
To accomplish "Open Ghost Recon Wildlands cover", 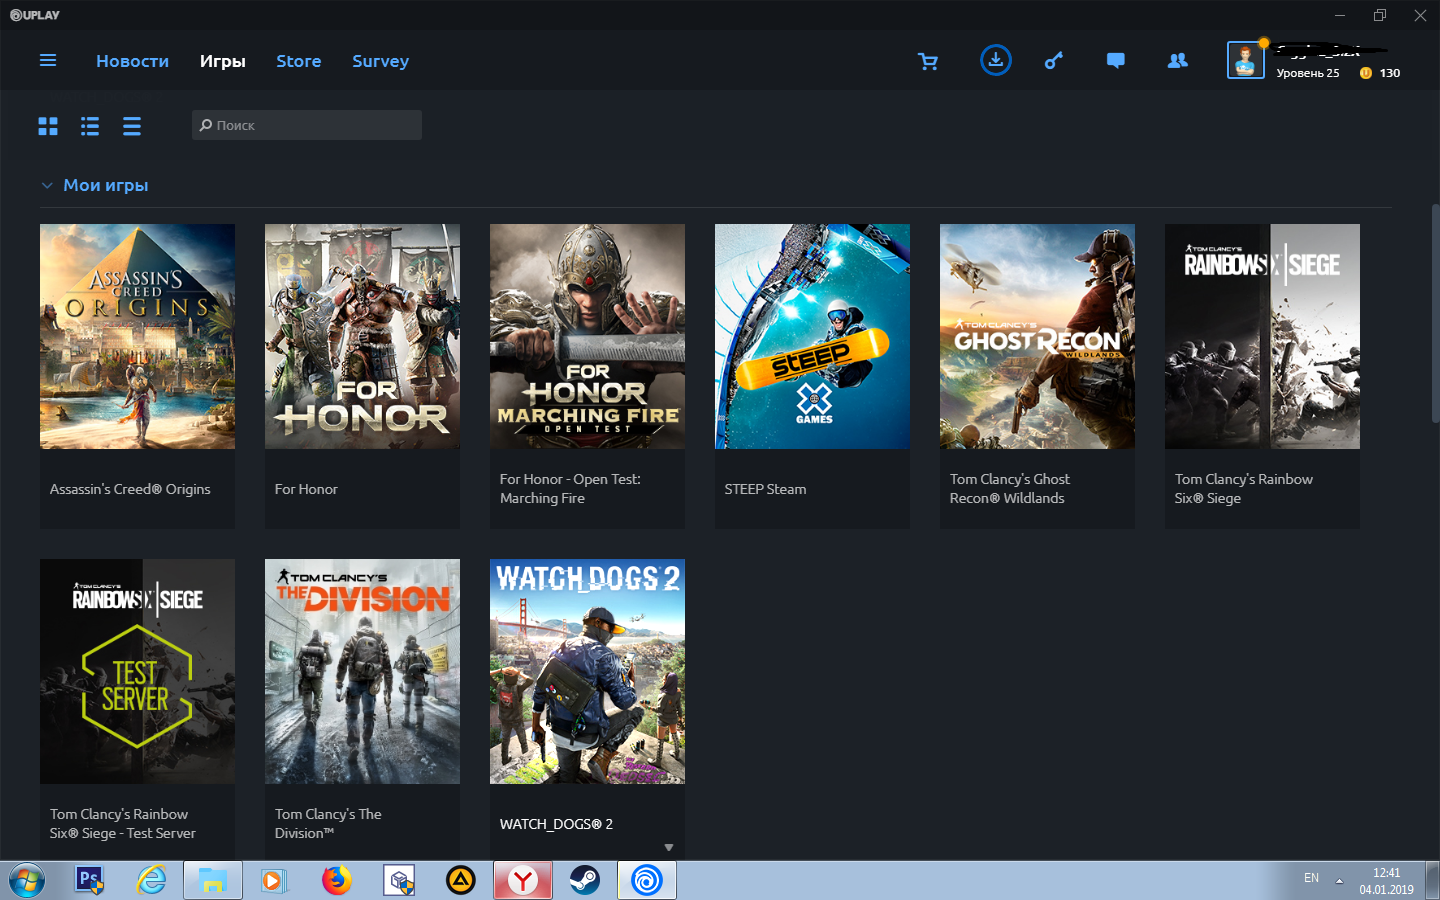I will coord(1037,336).
